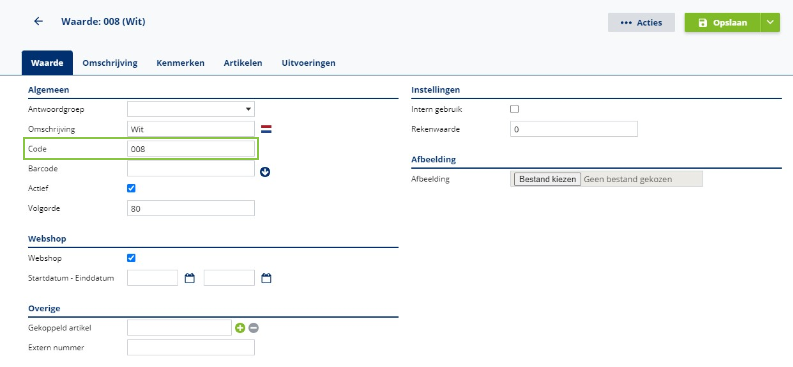Go to the Artikelen tab
The width and height of the screenshot is (793, 367).
[x=243, y=63]
